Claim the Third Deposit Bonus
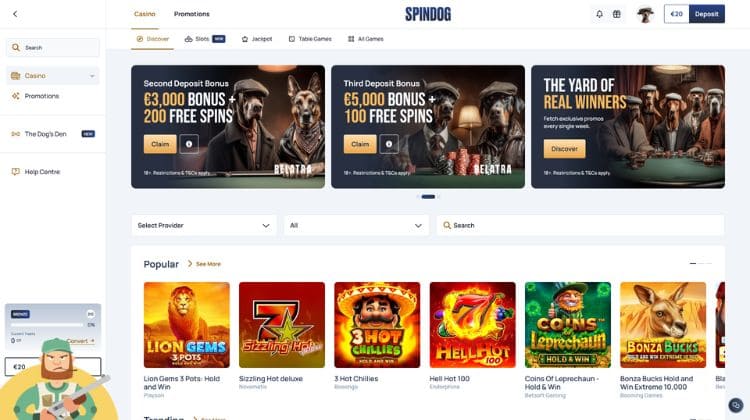Image resolution: width=750 pixels, height=420 pixels. point(360,144)
